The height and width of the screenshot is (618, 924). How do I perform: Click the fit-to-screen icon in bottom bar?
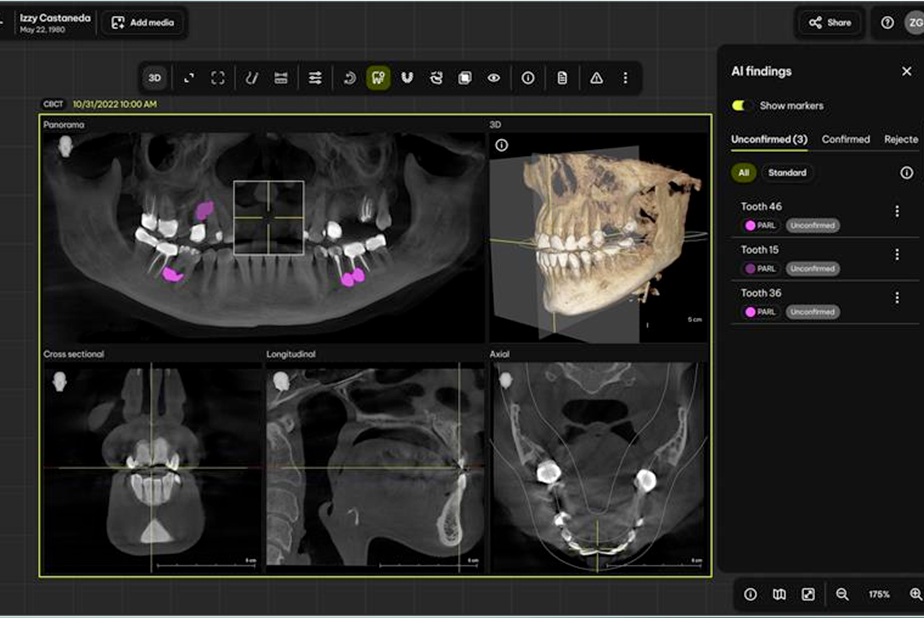click(808, 594)
